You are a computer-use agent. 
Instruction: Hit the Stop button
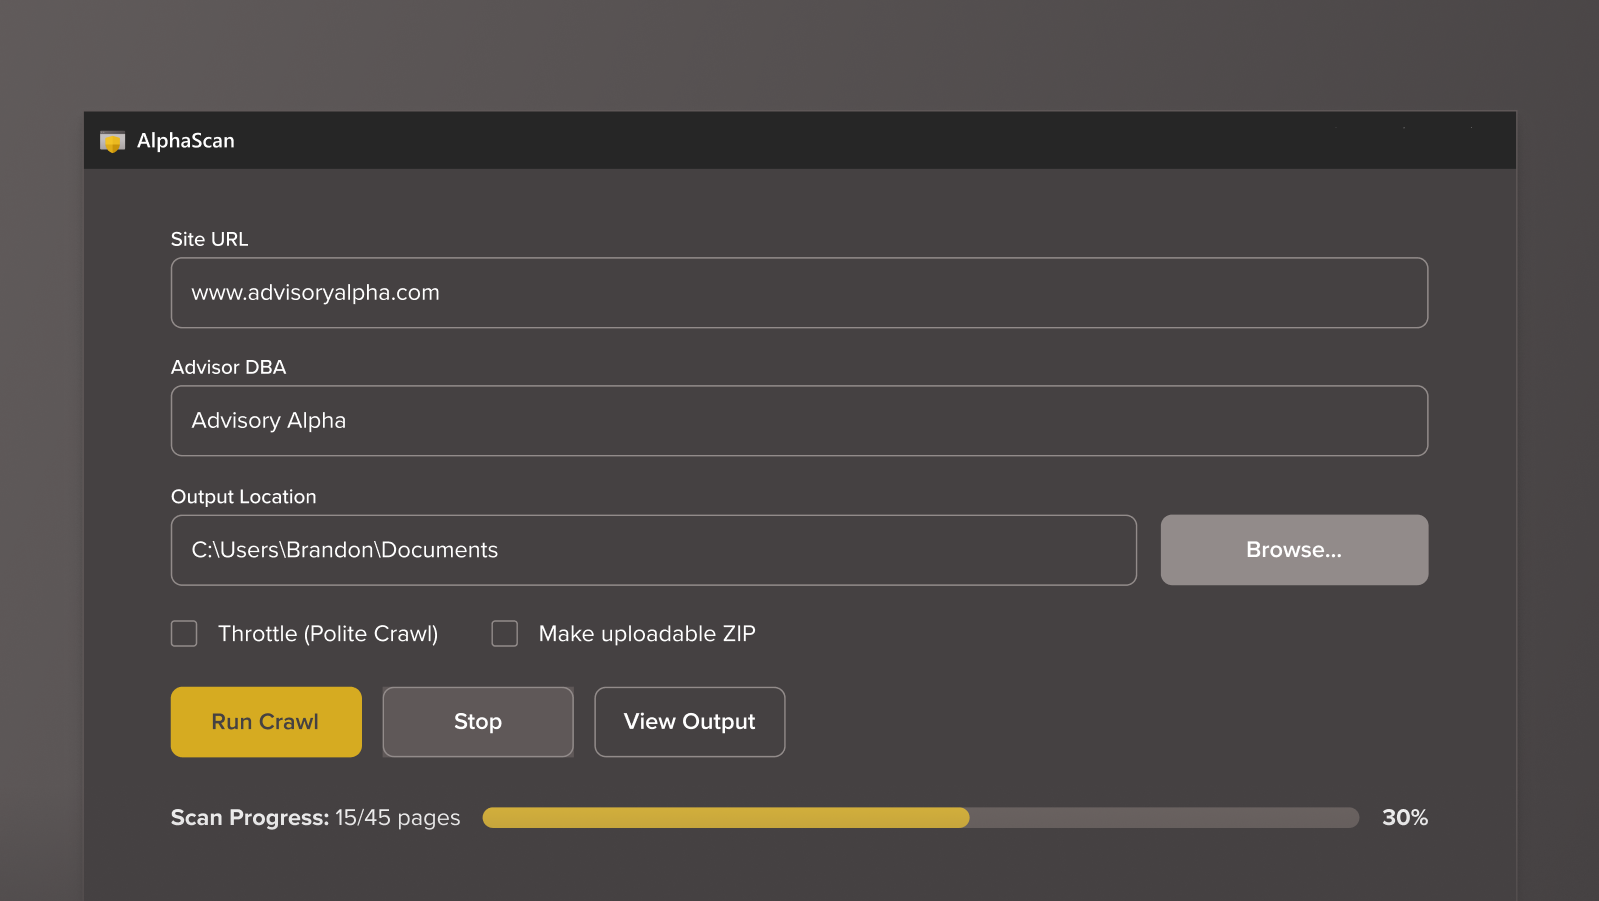pos(478,722)
